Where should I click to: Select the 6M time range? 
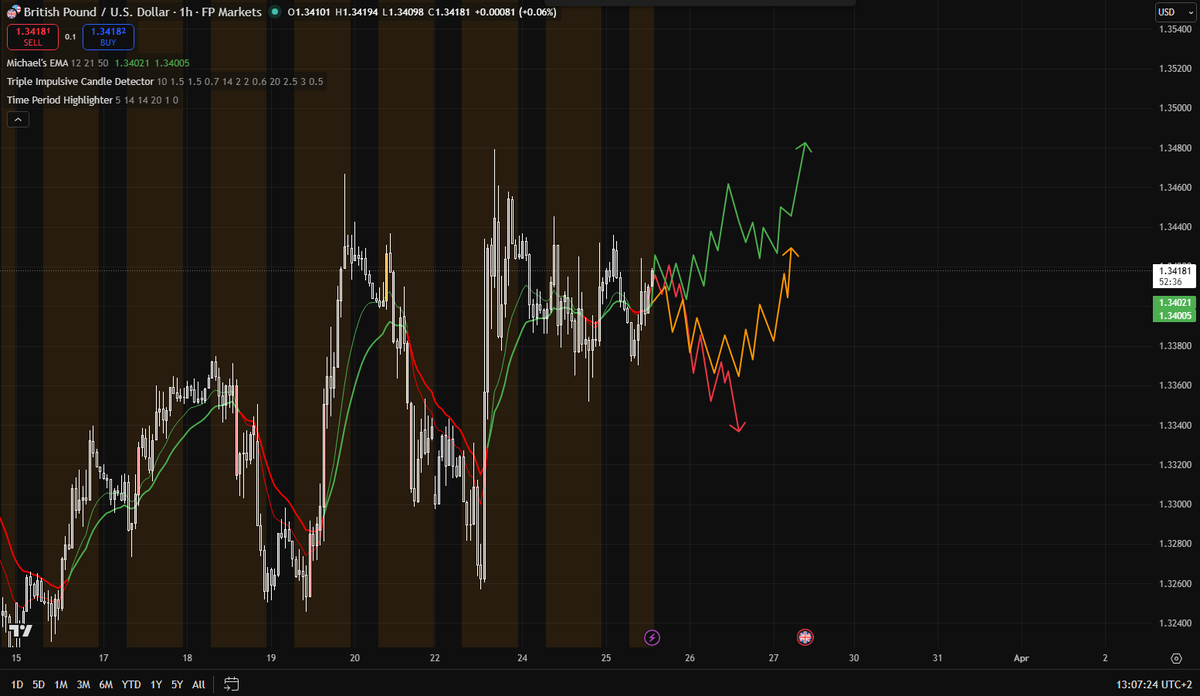point(107,684)
